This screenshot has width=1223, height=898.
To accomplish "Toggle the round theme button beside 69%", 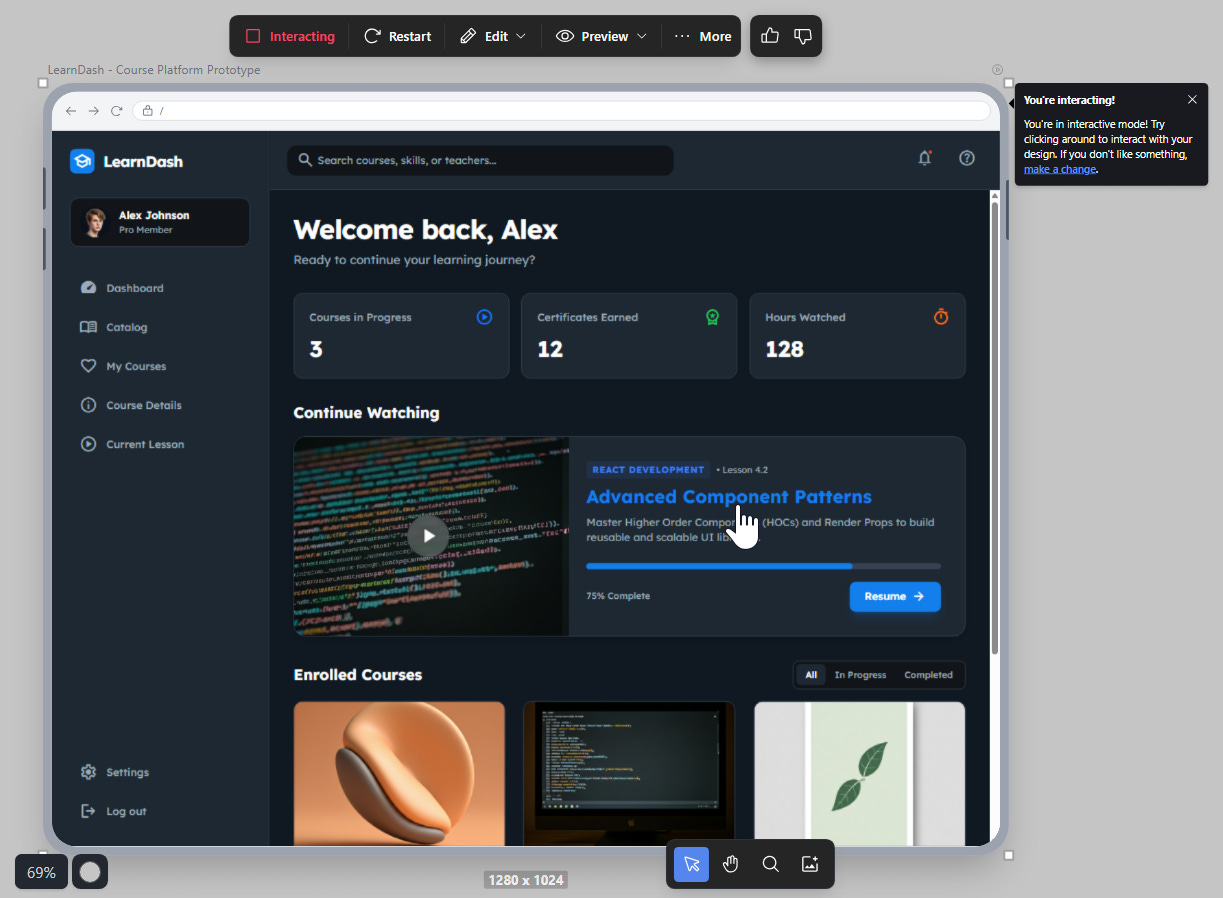I will click(90, 872).
